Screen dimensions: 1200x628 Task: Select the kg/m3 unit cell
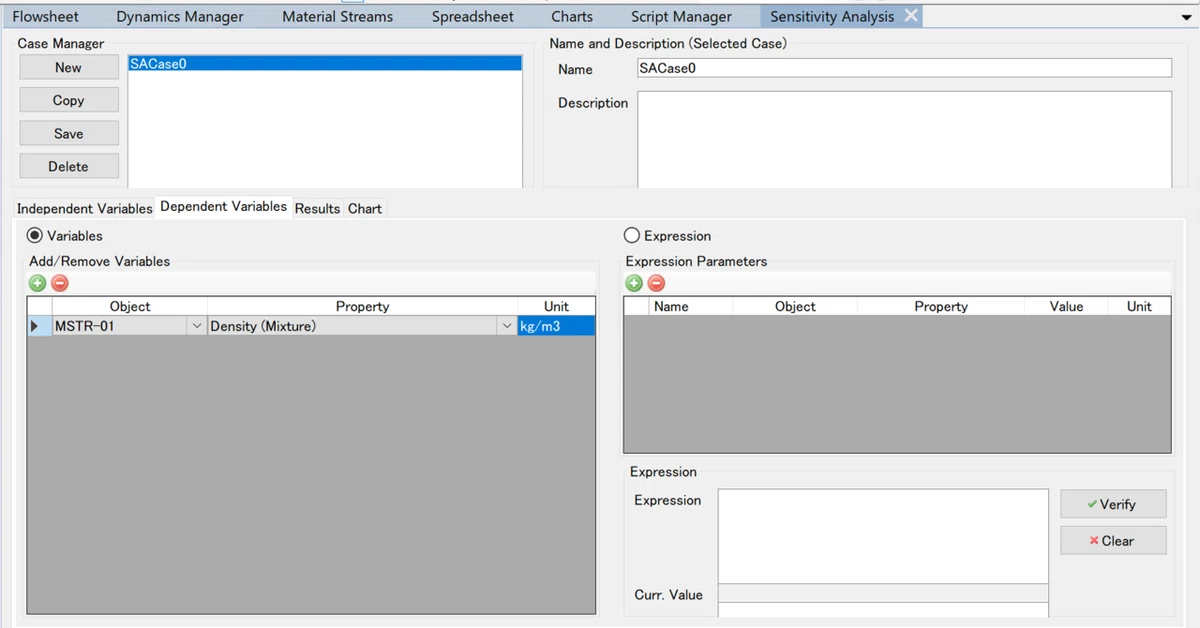(x=556, y=326)
